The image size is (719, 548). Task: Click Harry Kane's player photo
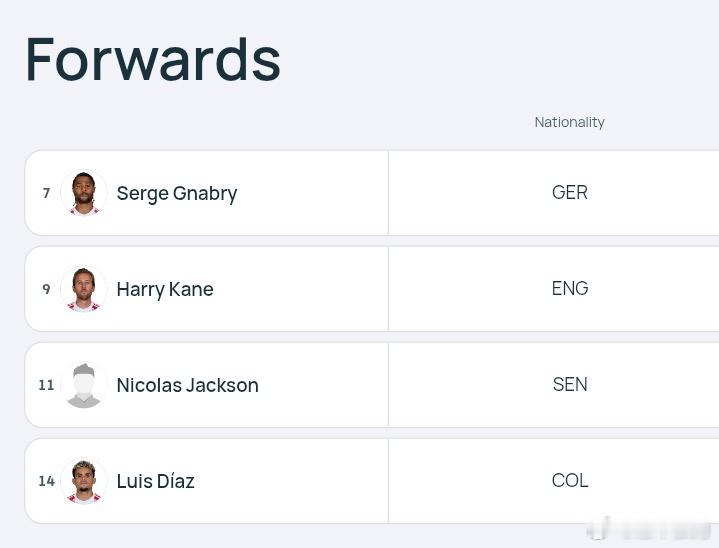pos(83,289)
